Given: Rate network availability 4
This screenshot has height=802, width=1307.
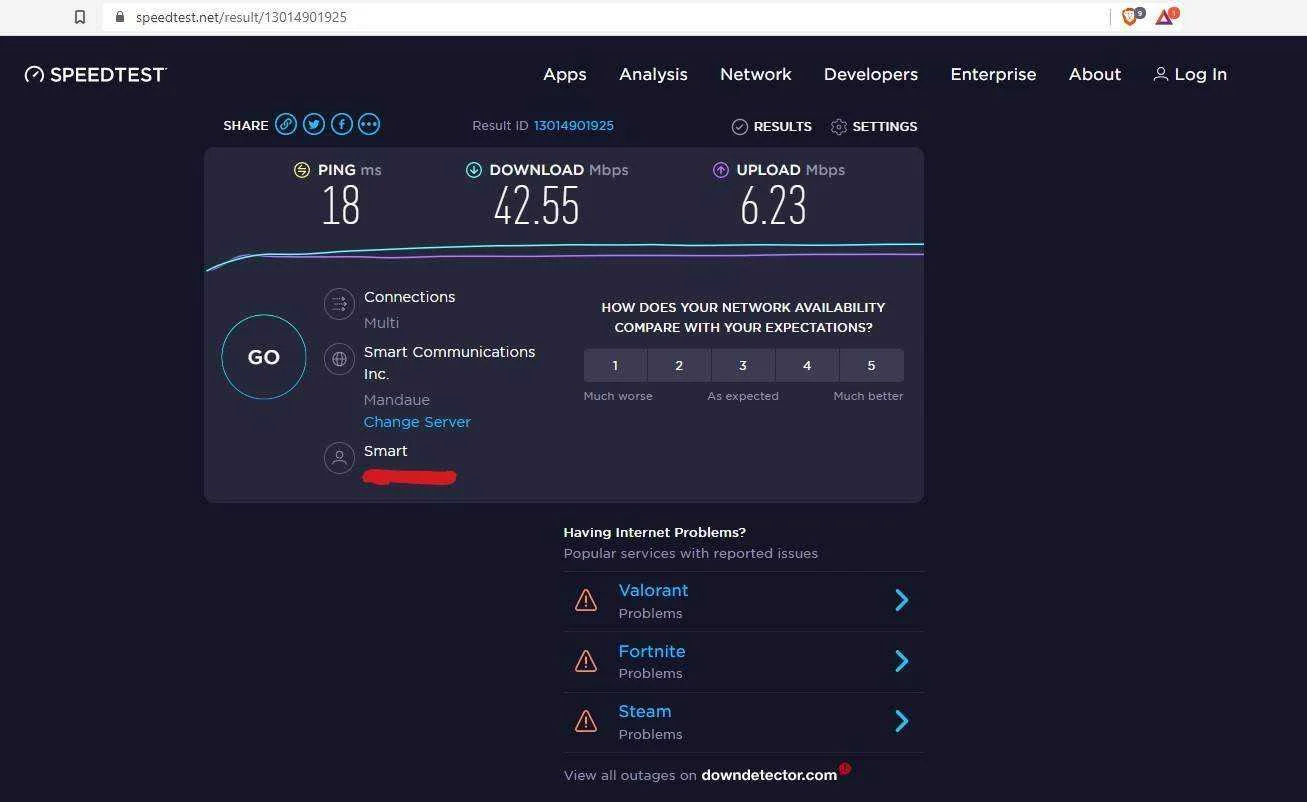Looking at the screenshot, I should tap(807, 365).
